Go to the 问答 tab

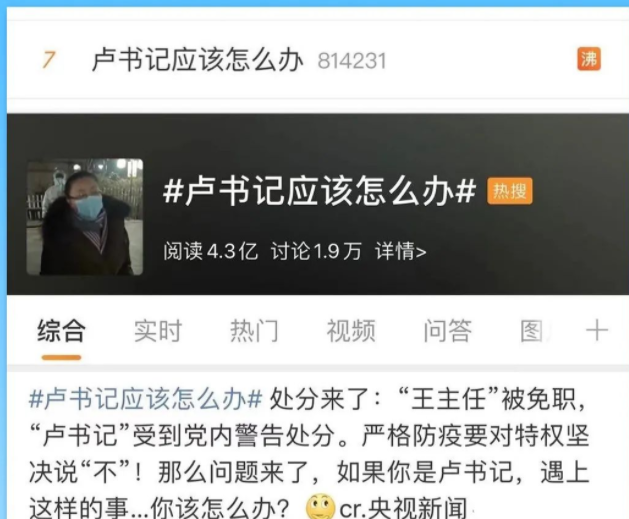448,331
